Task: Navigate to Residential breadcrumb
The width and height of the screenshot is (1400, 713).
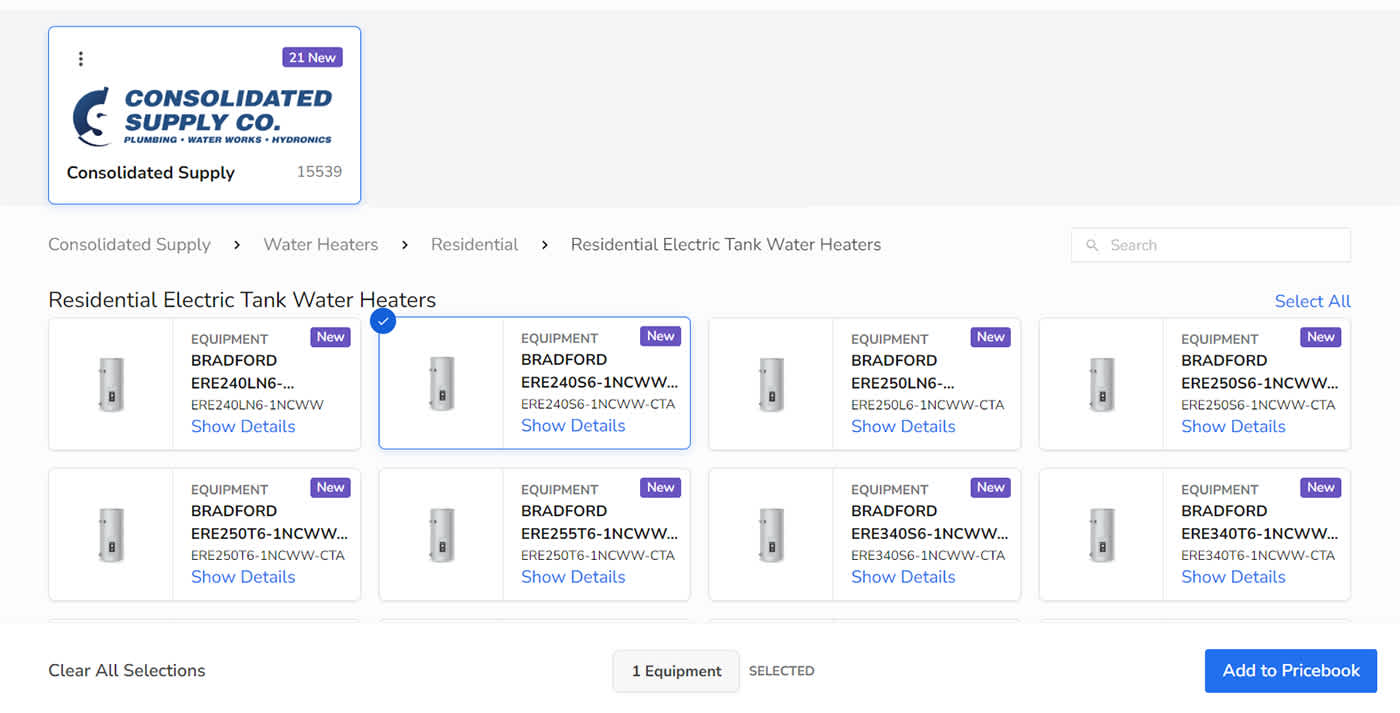Action: click(x=474, y=245)
